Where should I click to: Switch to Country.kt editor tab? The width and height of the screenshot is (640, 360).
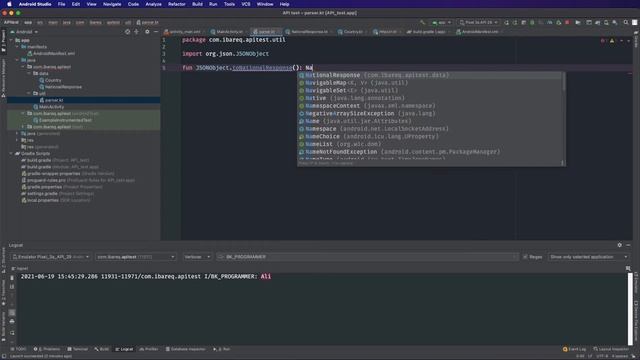click(352, 31)
